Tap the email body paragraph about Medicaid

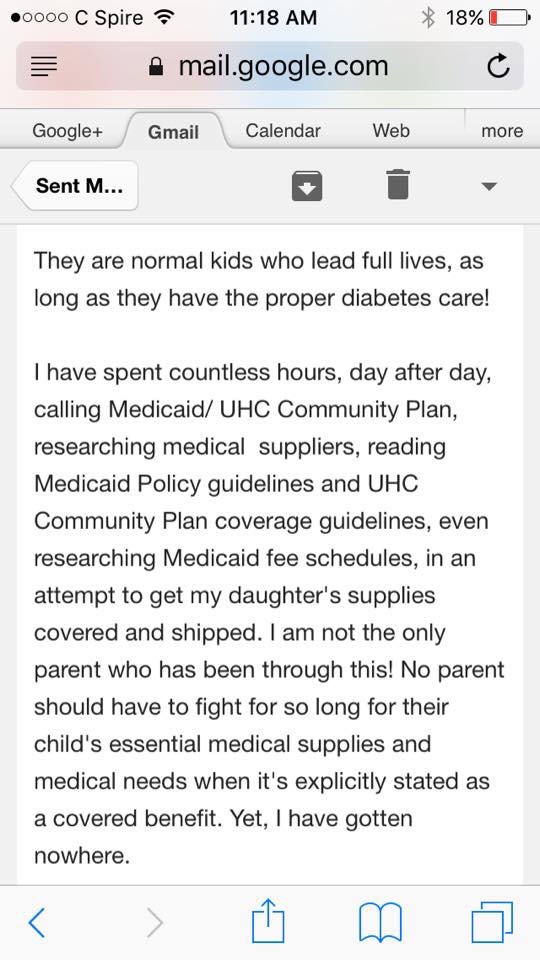pos(269,614)
